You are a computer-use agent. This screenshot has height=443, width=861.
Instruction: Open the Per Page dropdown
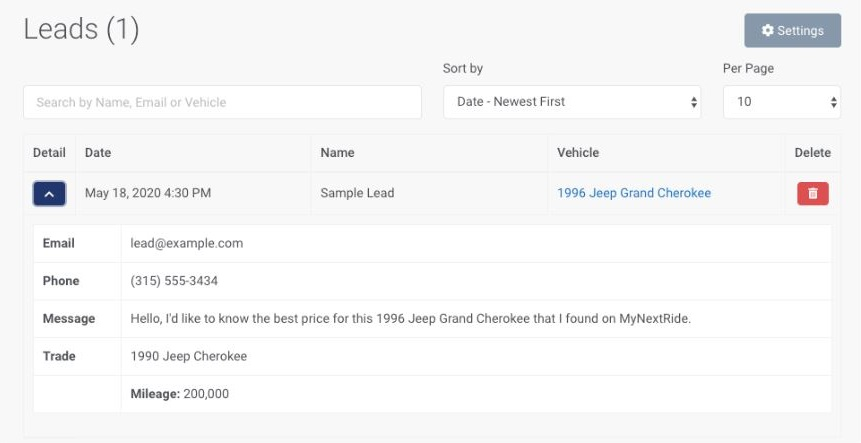781,102
